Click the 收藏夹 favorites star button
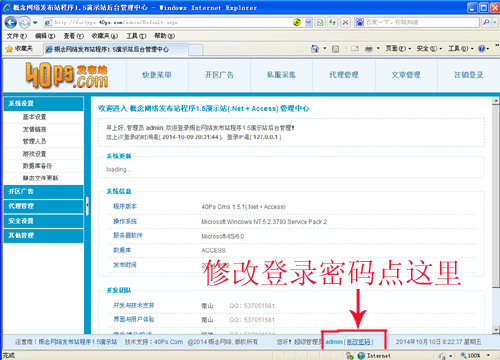Screen dimensions: 500x360 pos(19,49)
